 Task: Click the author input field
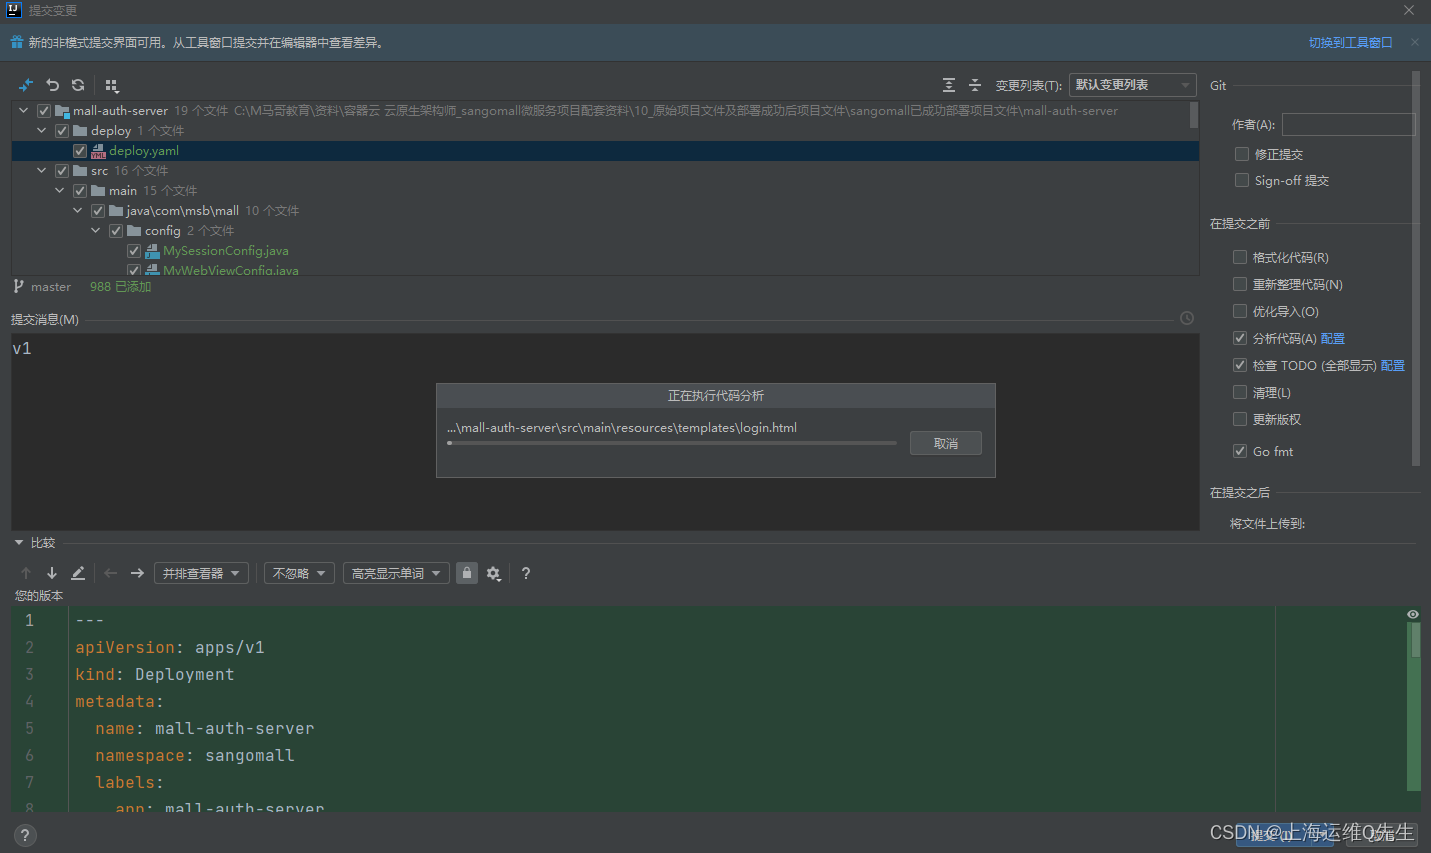point(1348,124)
